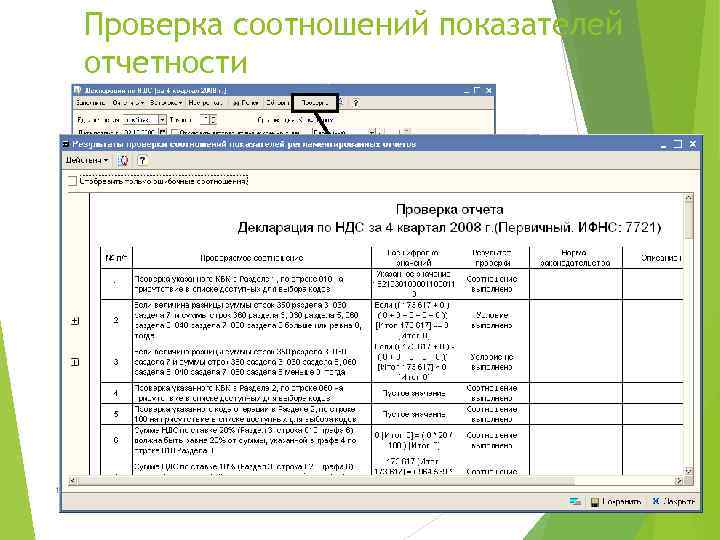The image size is (720, 540).
Task: Click icon left of Сохранить button
Action: pos(575,501)
